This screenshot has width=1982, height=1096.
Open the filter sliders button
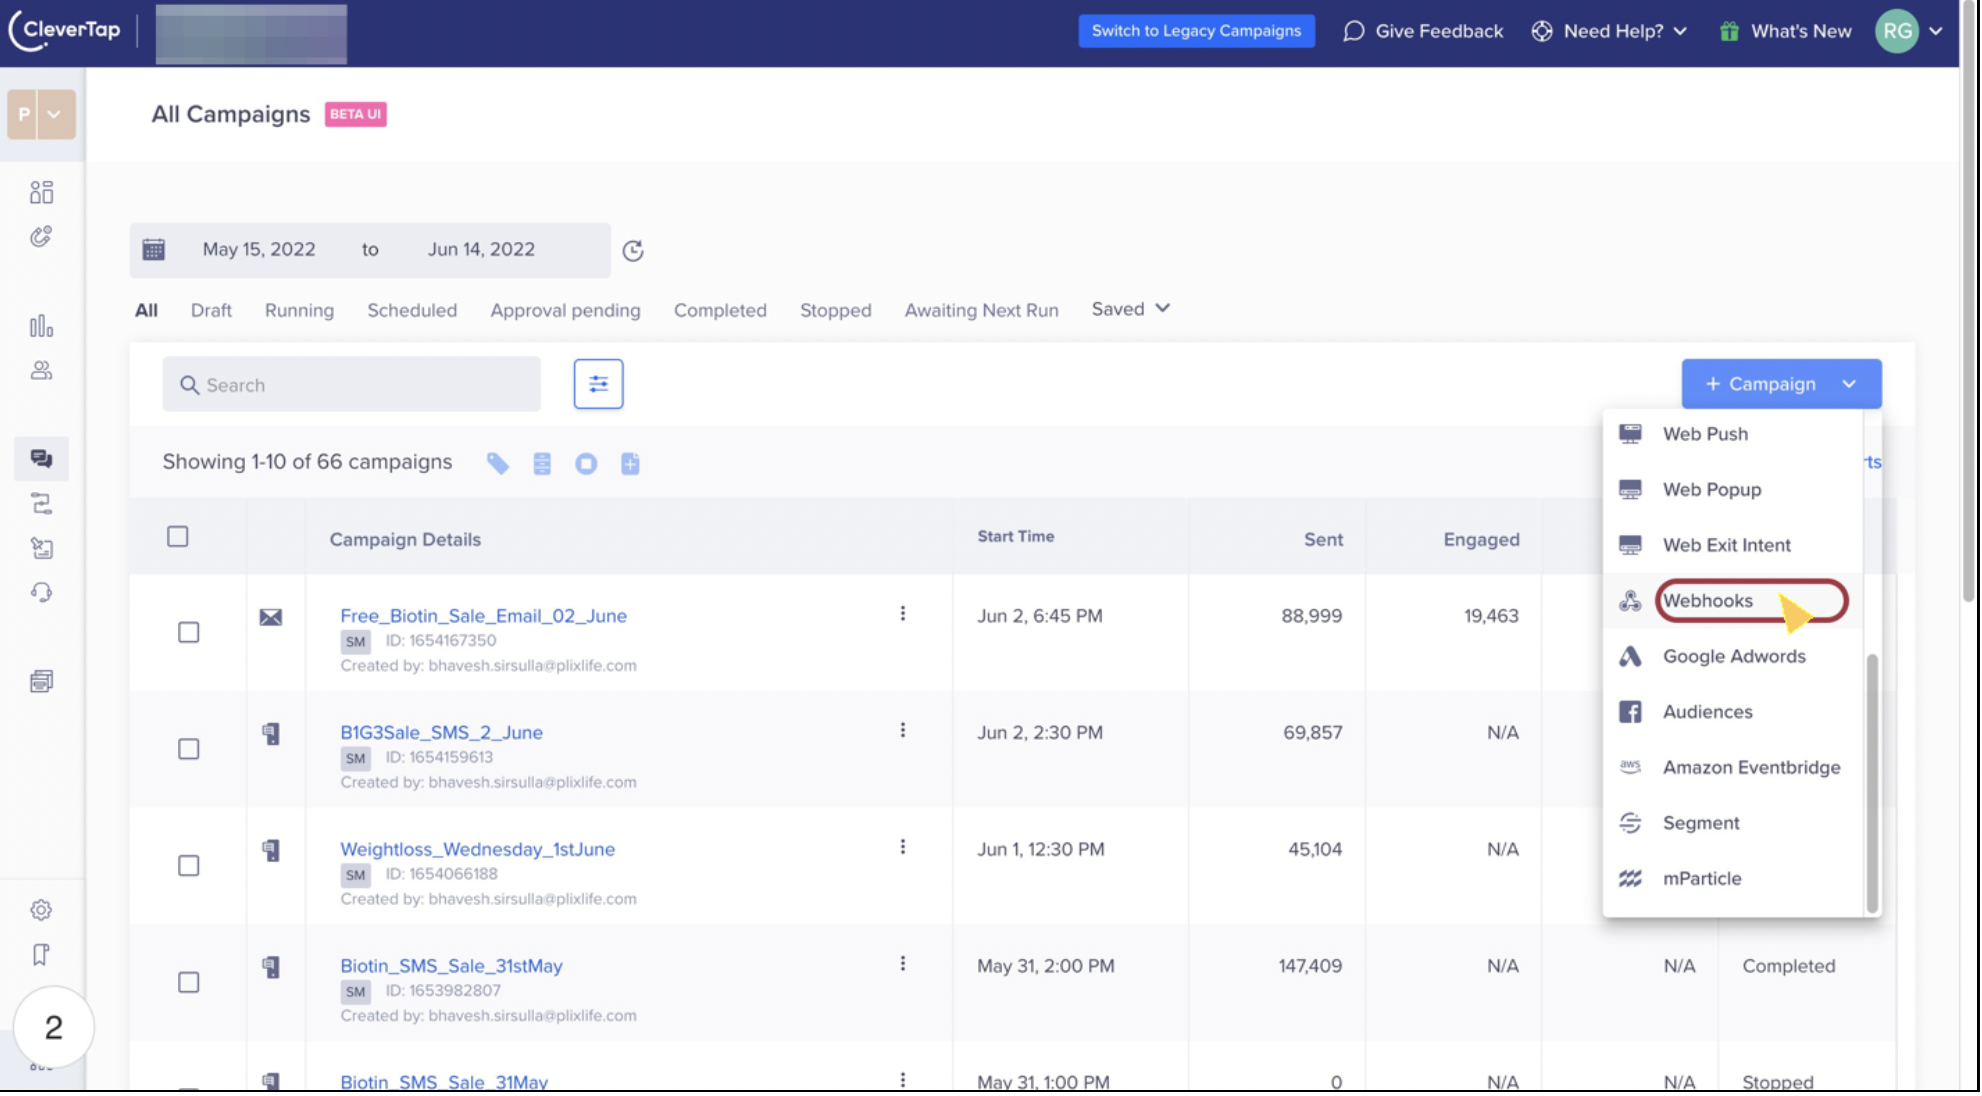click(x=598, y=384)
